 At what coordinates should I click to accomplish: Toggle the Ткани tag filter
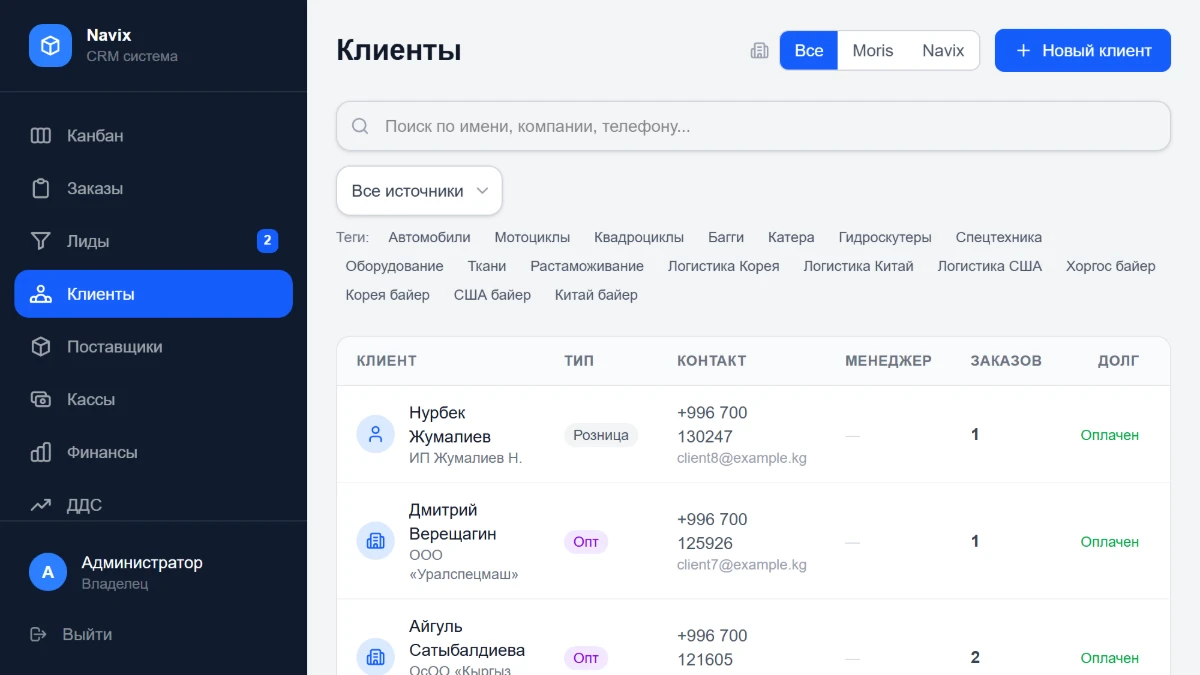coord(487,266)
